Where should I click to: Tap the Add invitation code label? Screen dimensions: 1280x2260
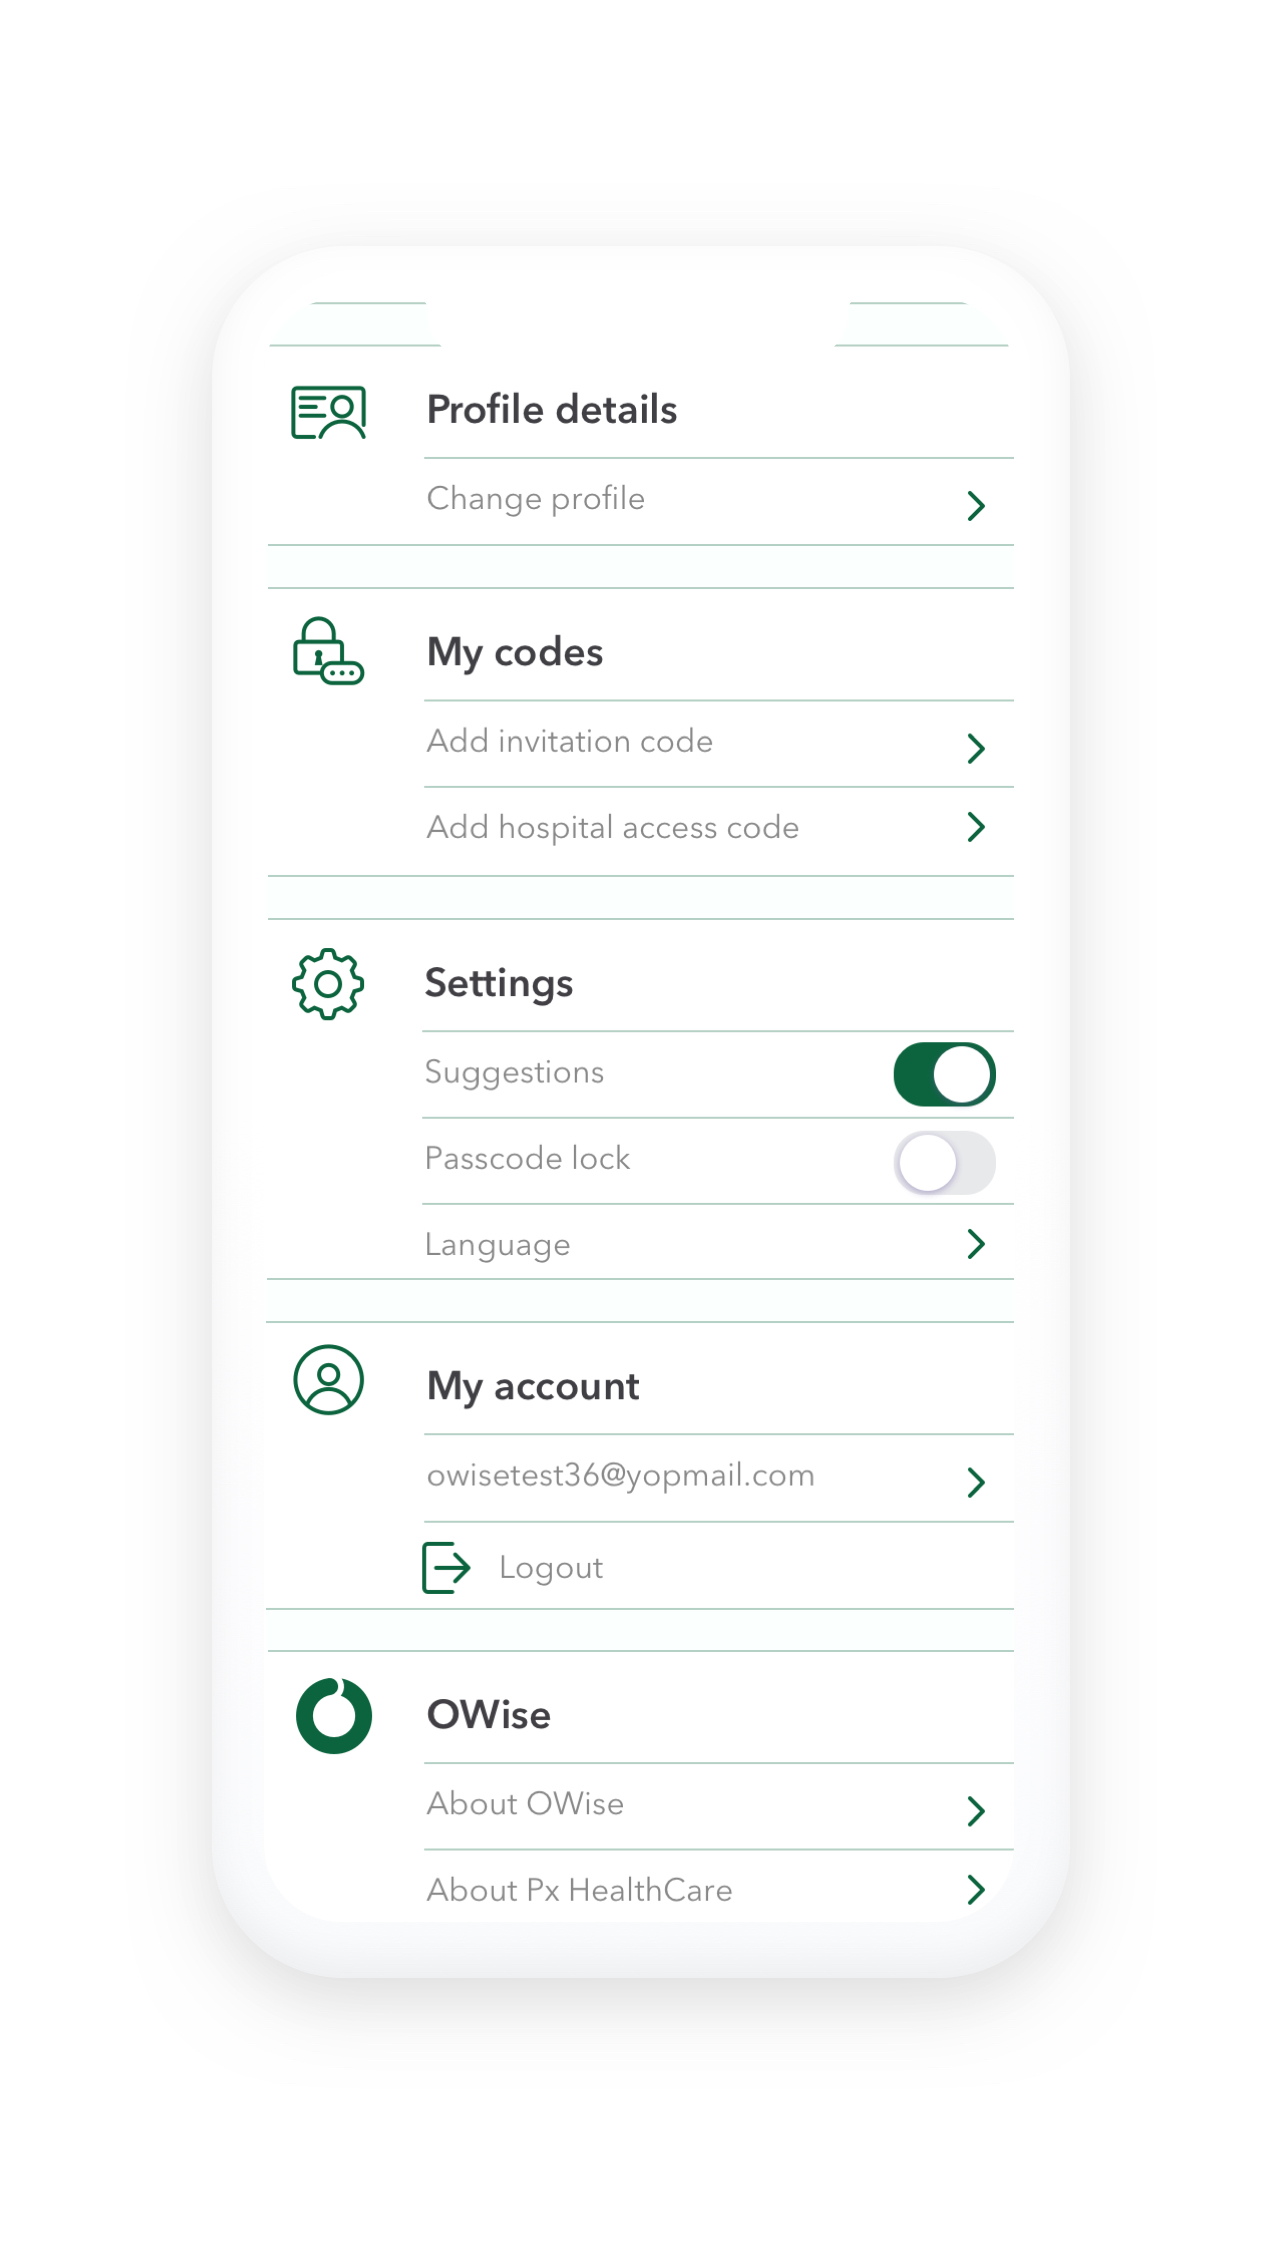570,741
